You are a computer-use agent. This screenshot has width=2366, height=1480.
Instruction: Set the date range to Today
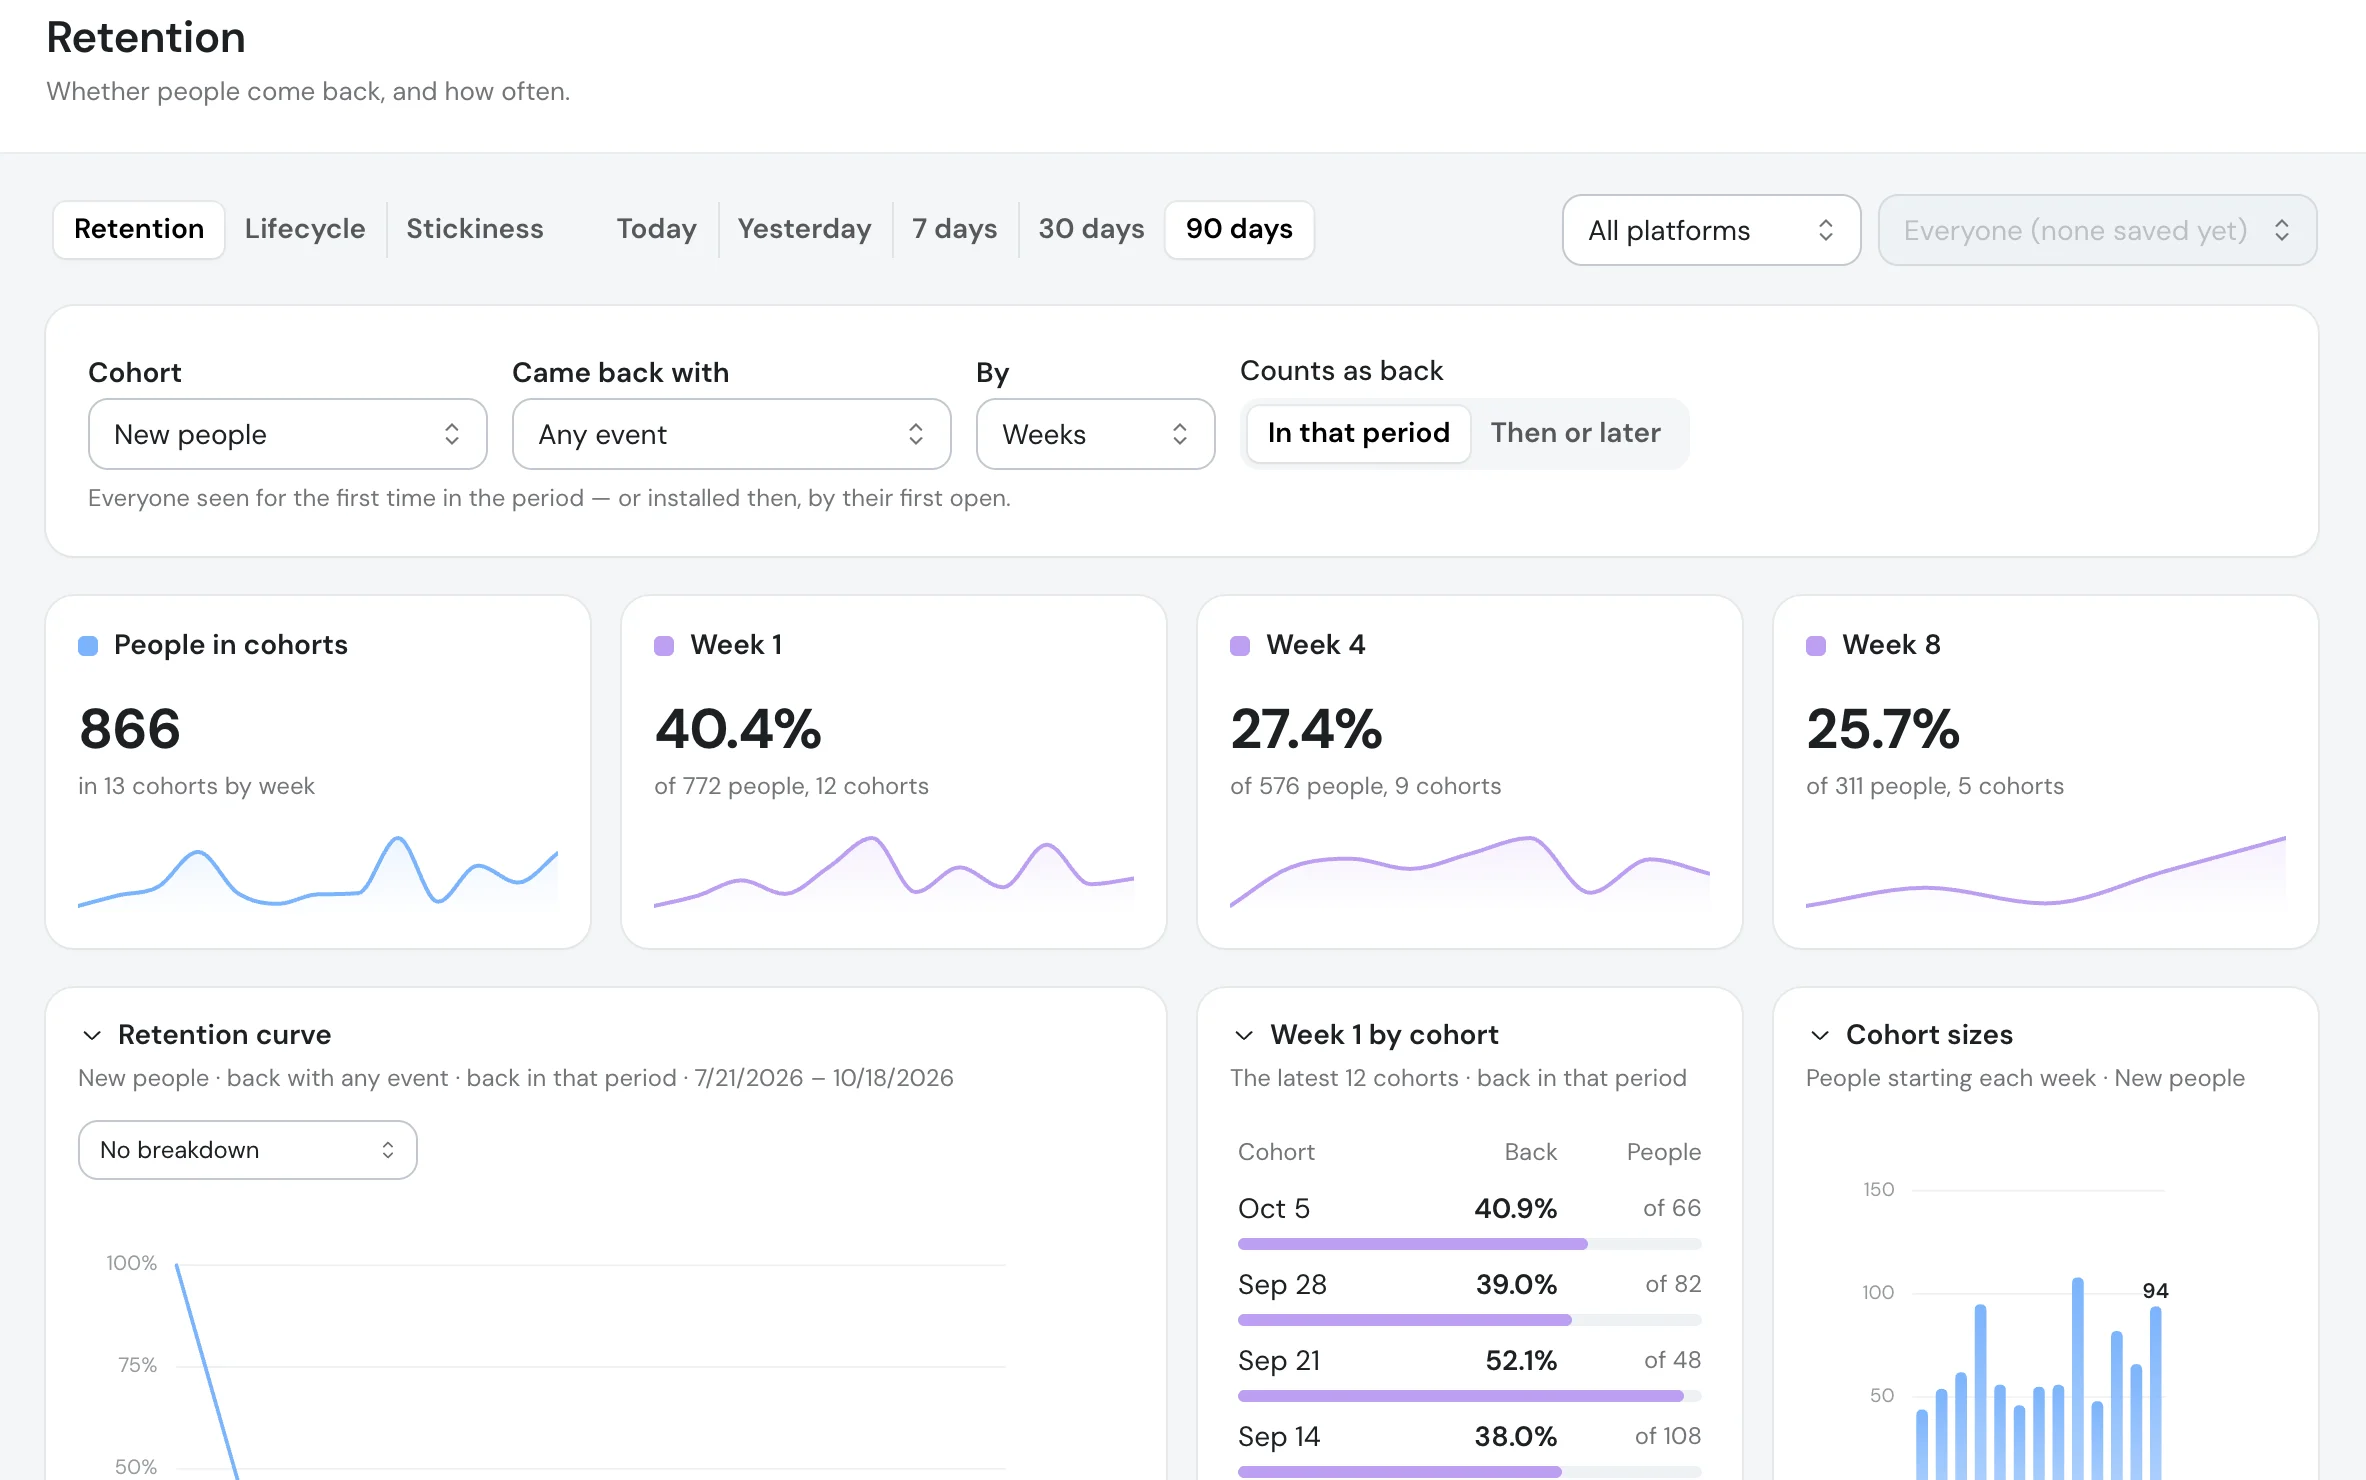[x=656, y=229]
